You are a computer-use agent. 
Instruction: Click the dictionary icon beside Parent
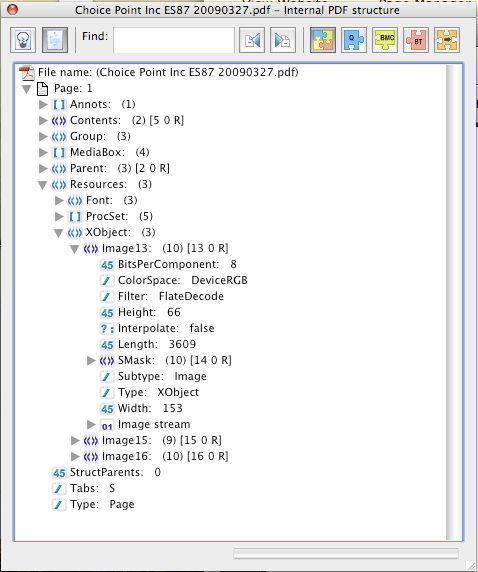coord(59,169)
